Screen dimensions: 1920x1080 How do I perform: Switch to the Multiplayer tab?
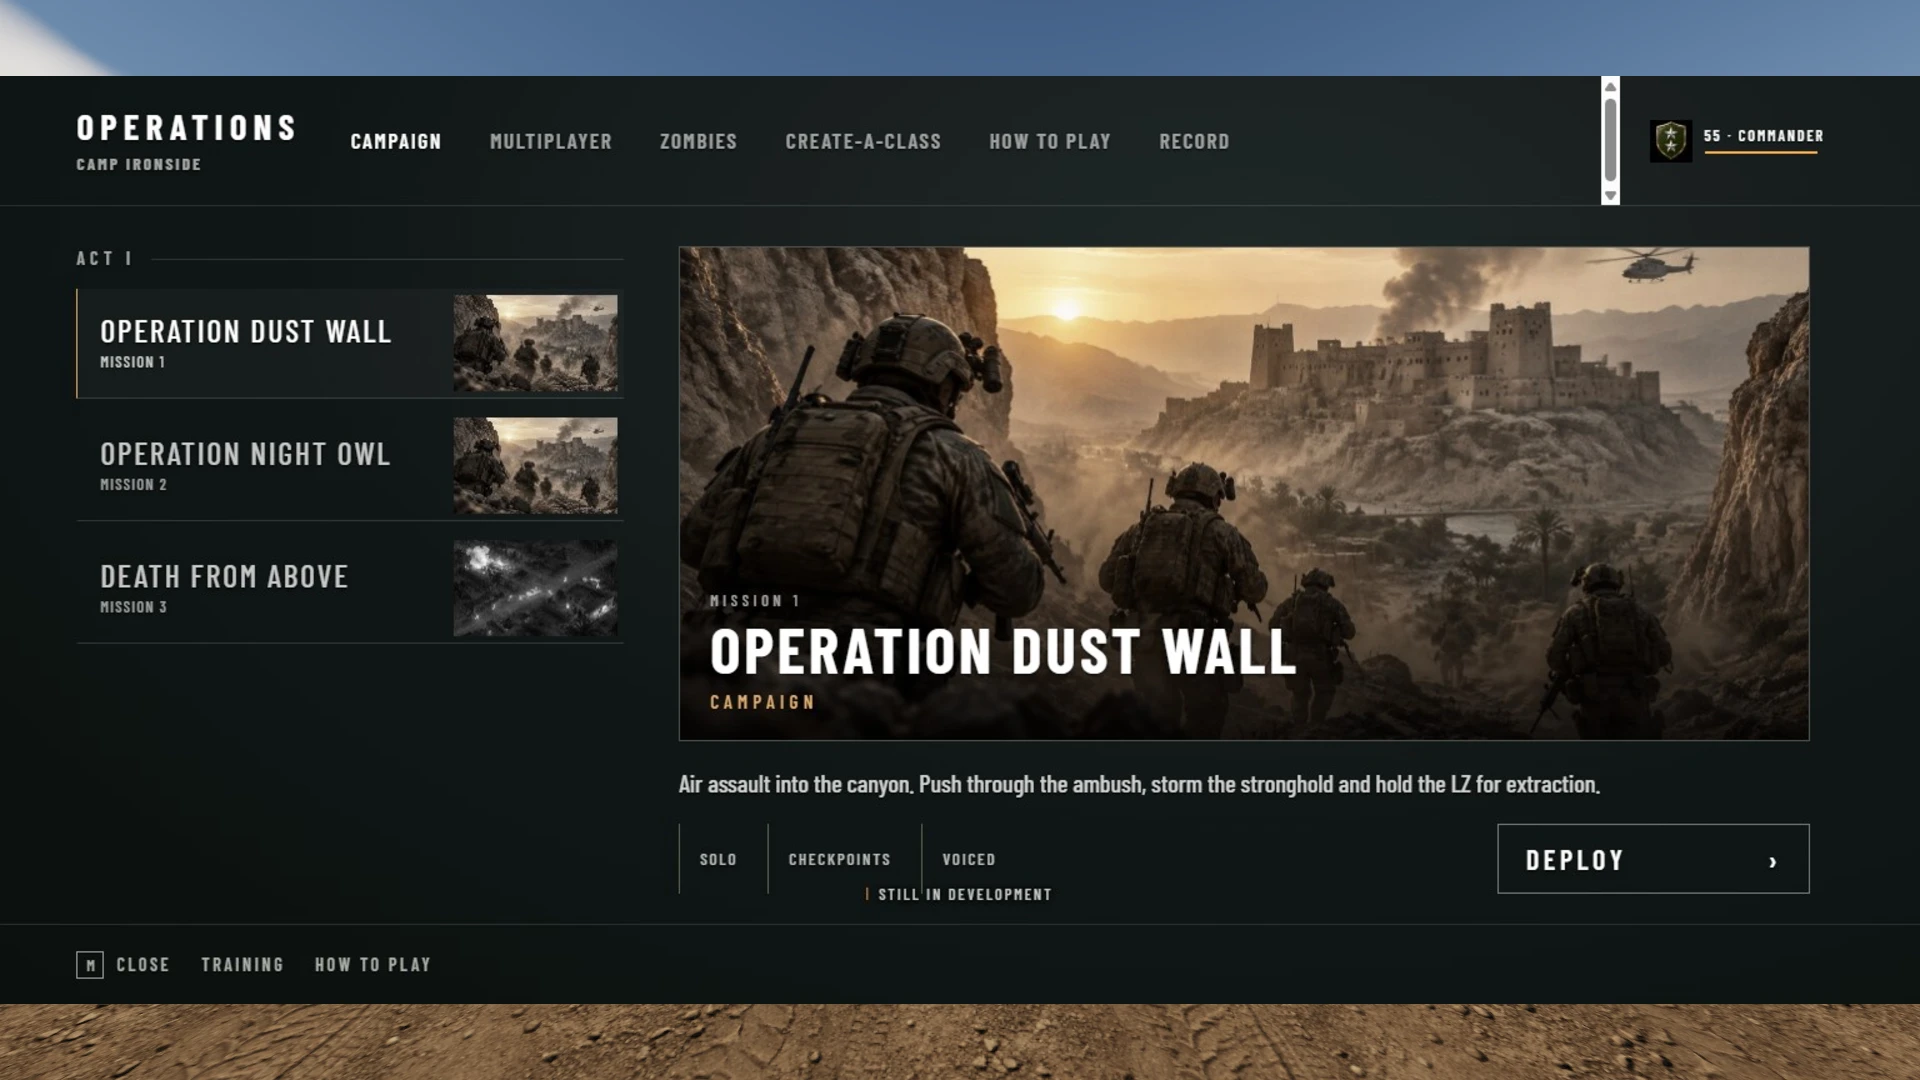[x=551, y=142]
